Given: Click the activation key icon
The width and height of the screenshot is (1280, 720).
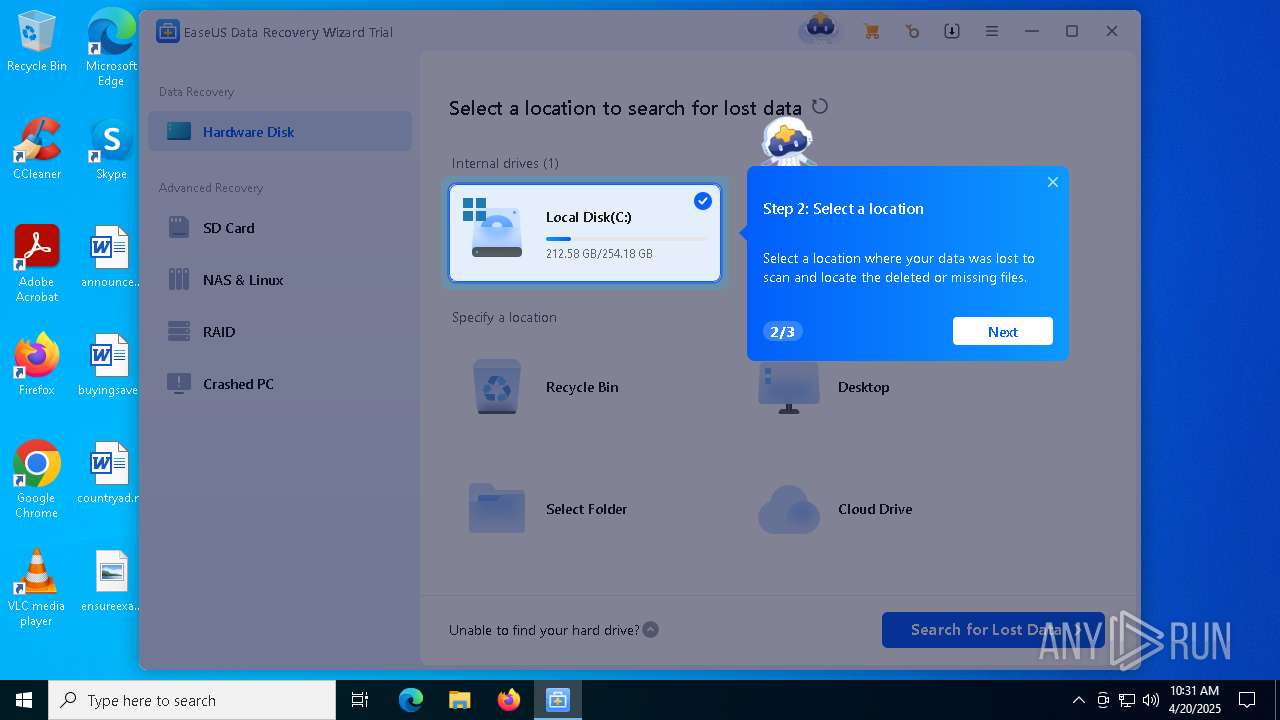Looking at the screenshot, I should tap(912, 32).
